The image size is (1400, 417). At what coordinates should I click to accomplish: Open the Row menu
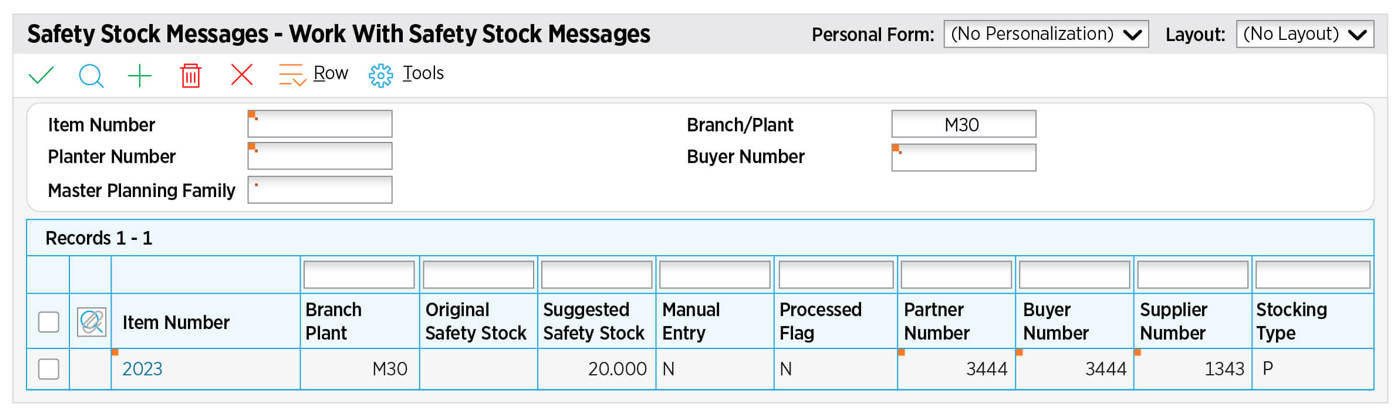331,73
